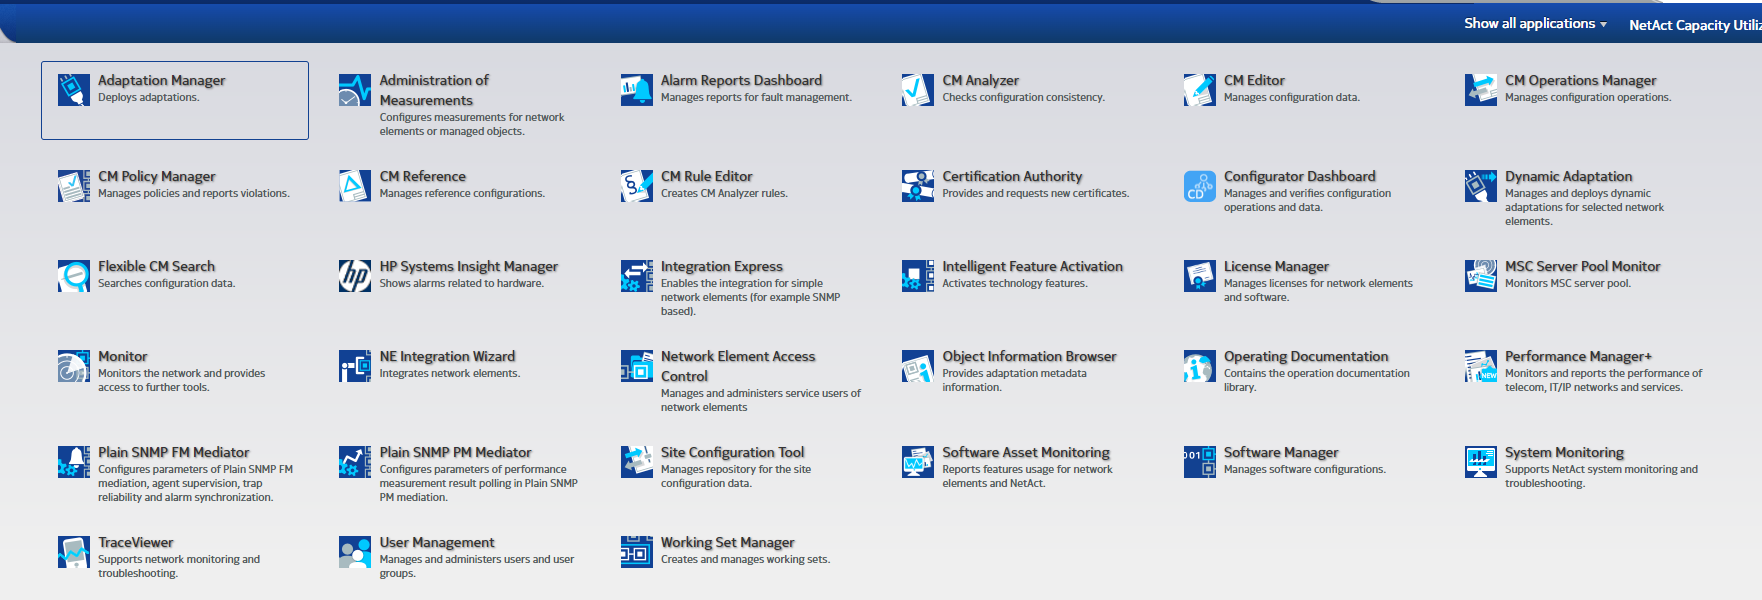Screen dimensions: 1762x600
Task: Select the Object Information Browser icon
Action: (x=918, y=366)
